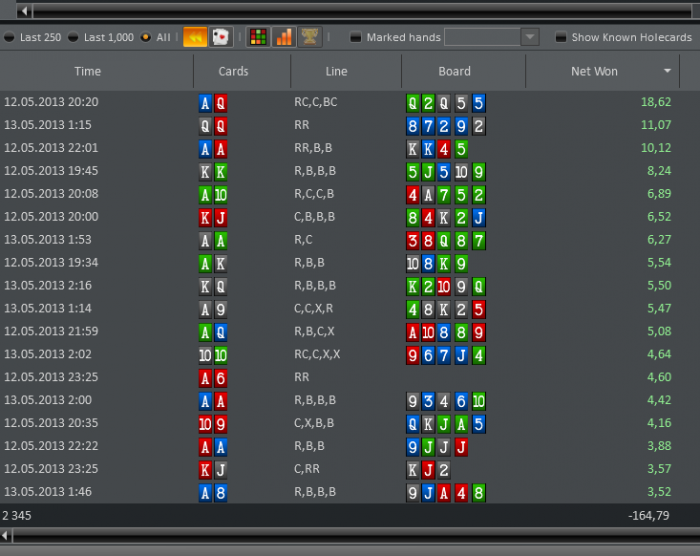Click the R,B,C,X line cell

tap(314, 331)
